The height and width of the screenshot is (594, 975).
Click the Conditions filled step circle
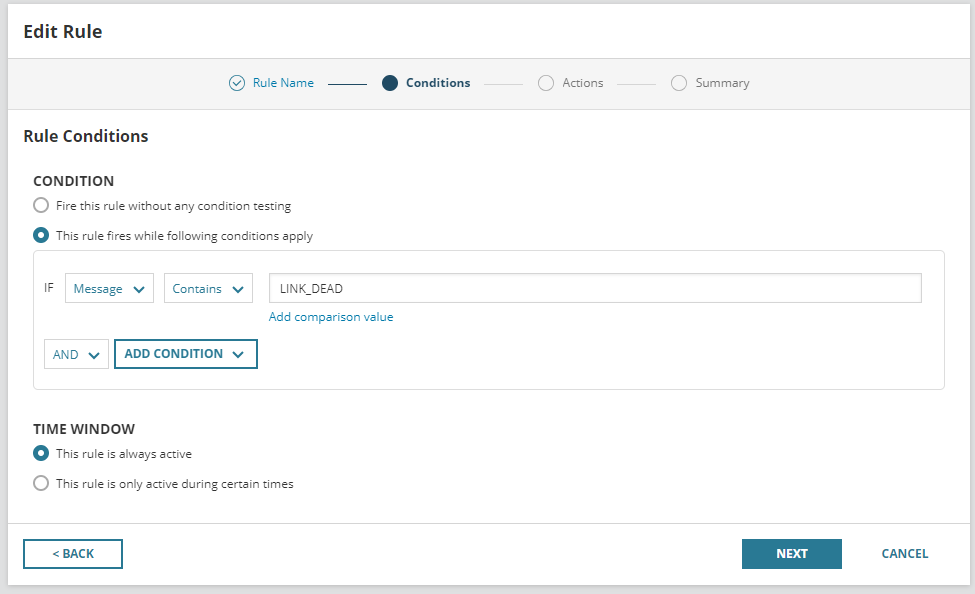click(390, 83)
